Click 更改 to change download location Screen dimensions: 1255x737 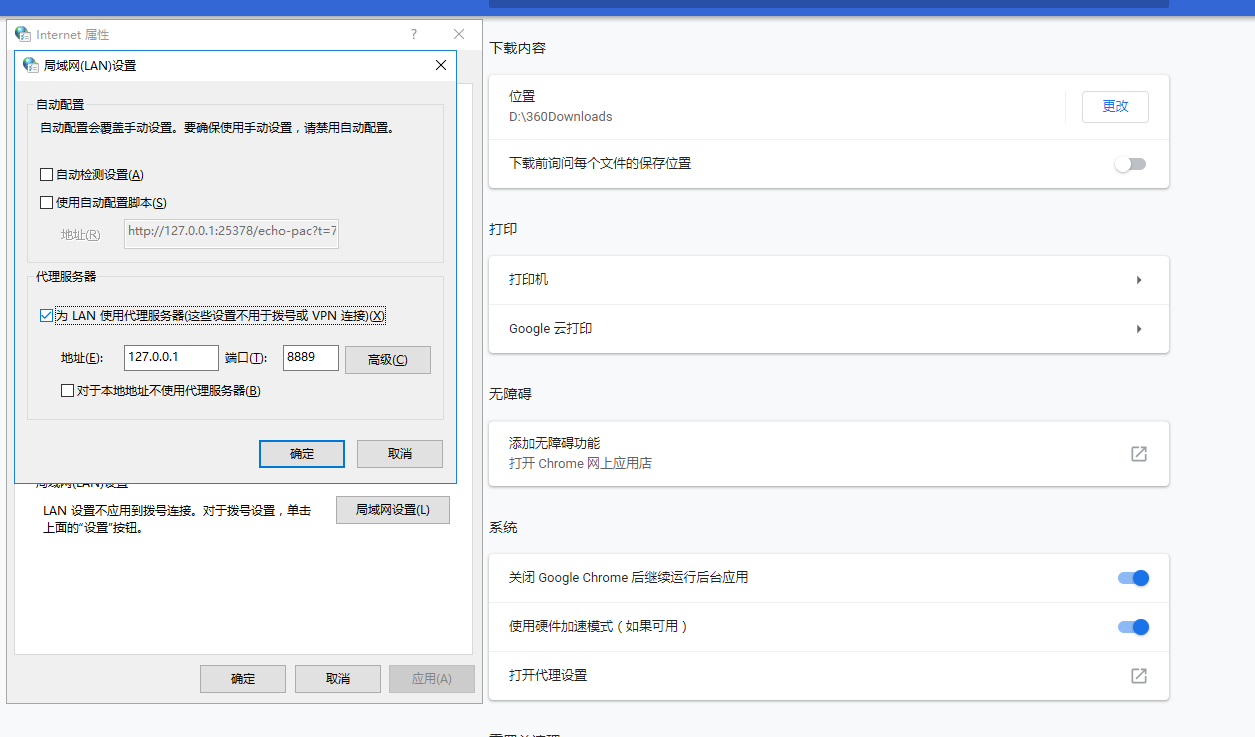click(1114, 106)
